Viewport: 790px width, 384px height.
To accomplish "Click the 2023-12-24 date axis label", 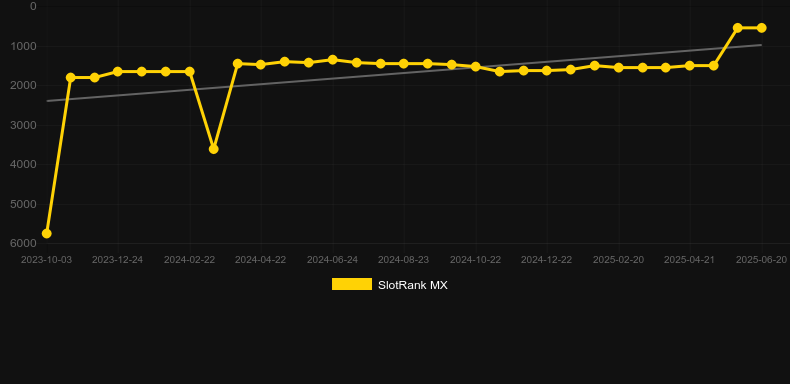I will click(x=117, y=260).
